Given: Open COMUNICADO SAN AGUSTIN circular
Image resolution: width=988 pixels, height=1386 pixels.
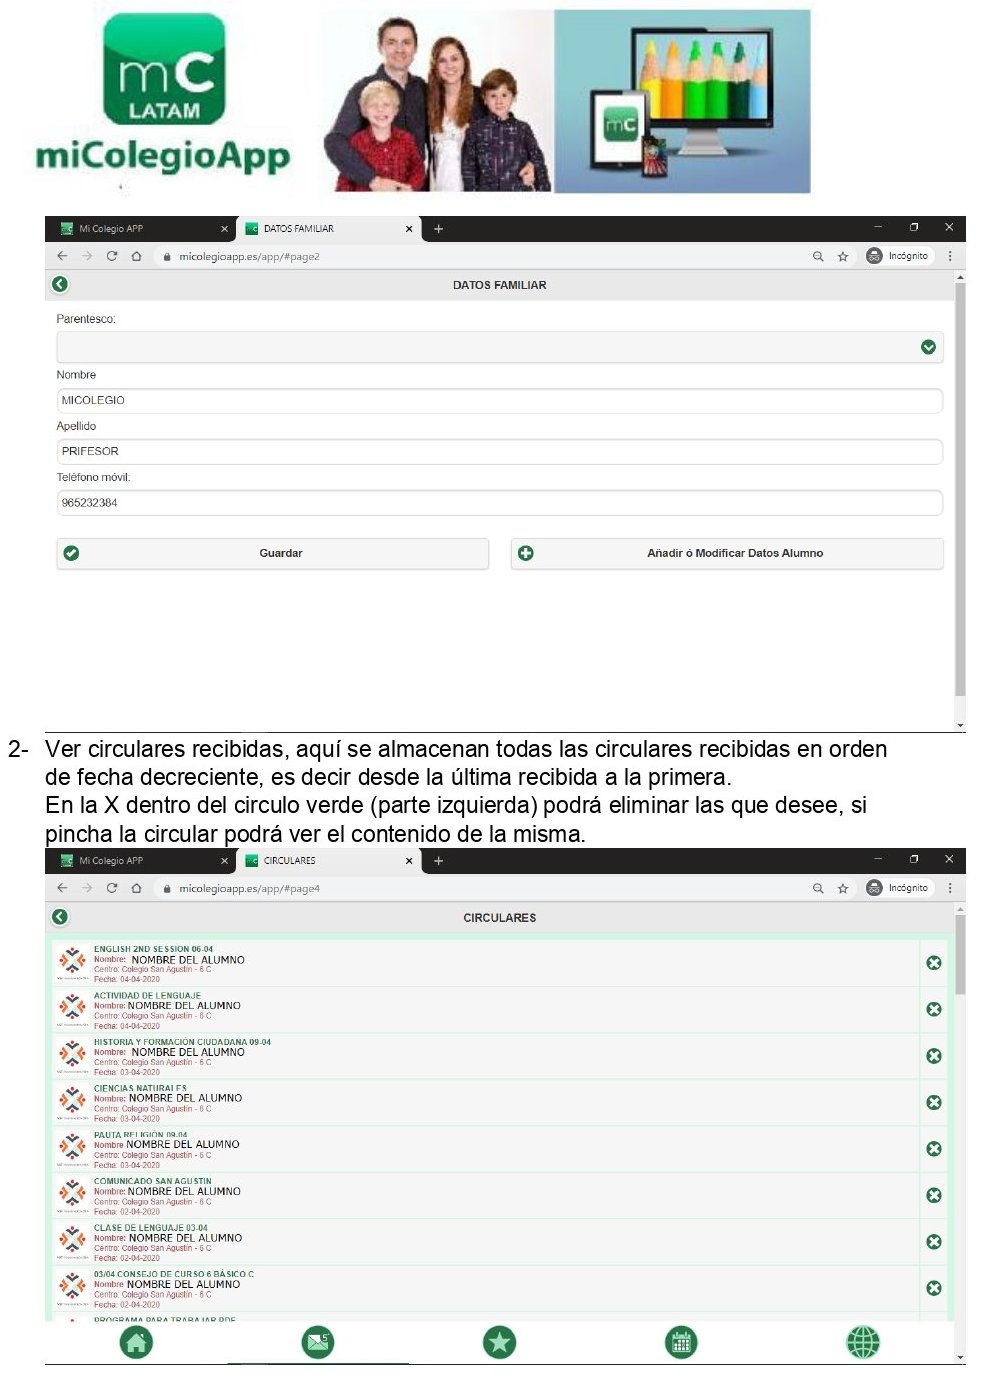Looking at the screenshot, I should click(x=486, y=1196).
